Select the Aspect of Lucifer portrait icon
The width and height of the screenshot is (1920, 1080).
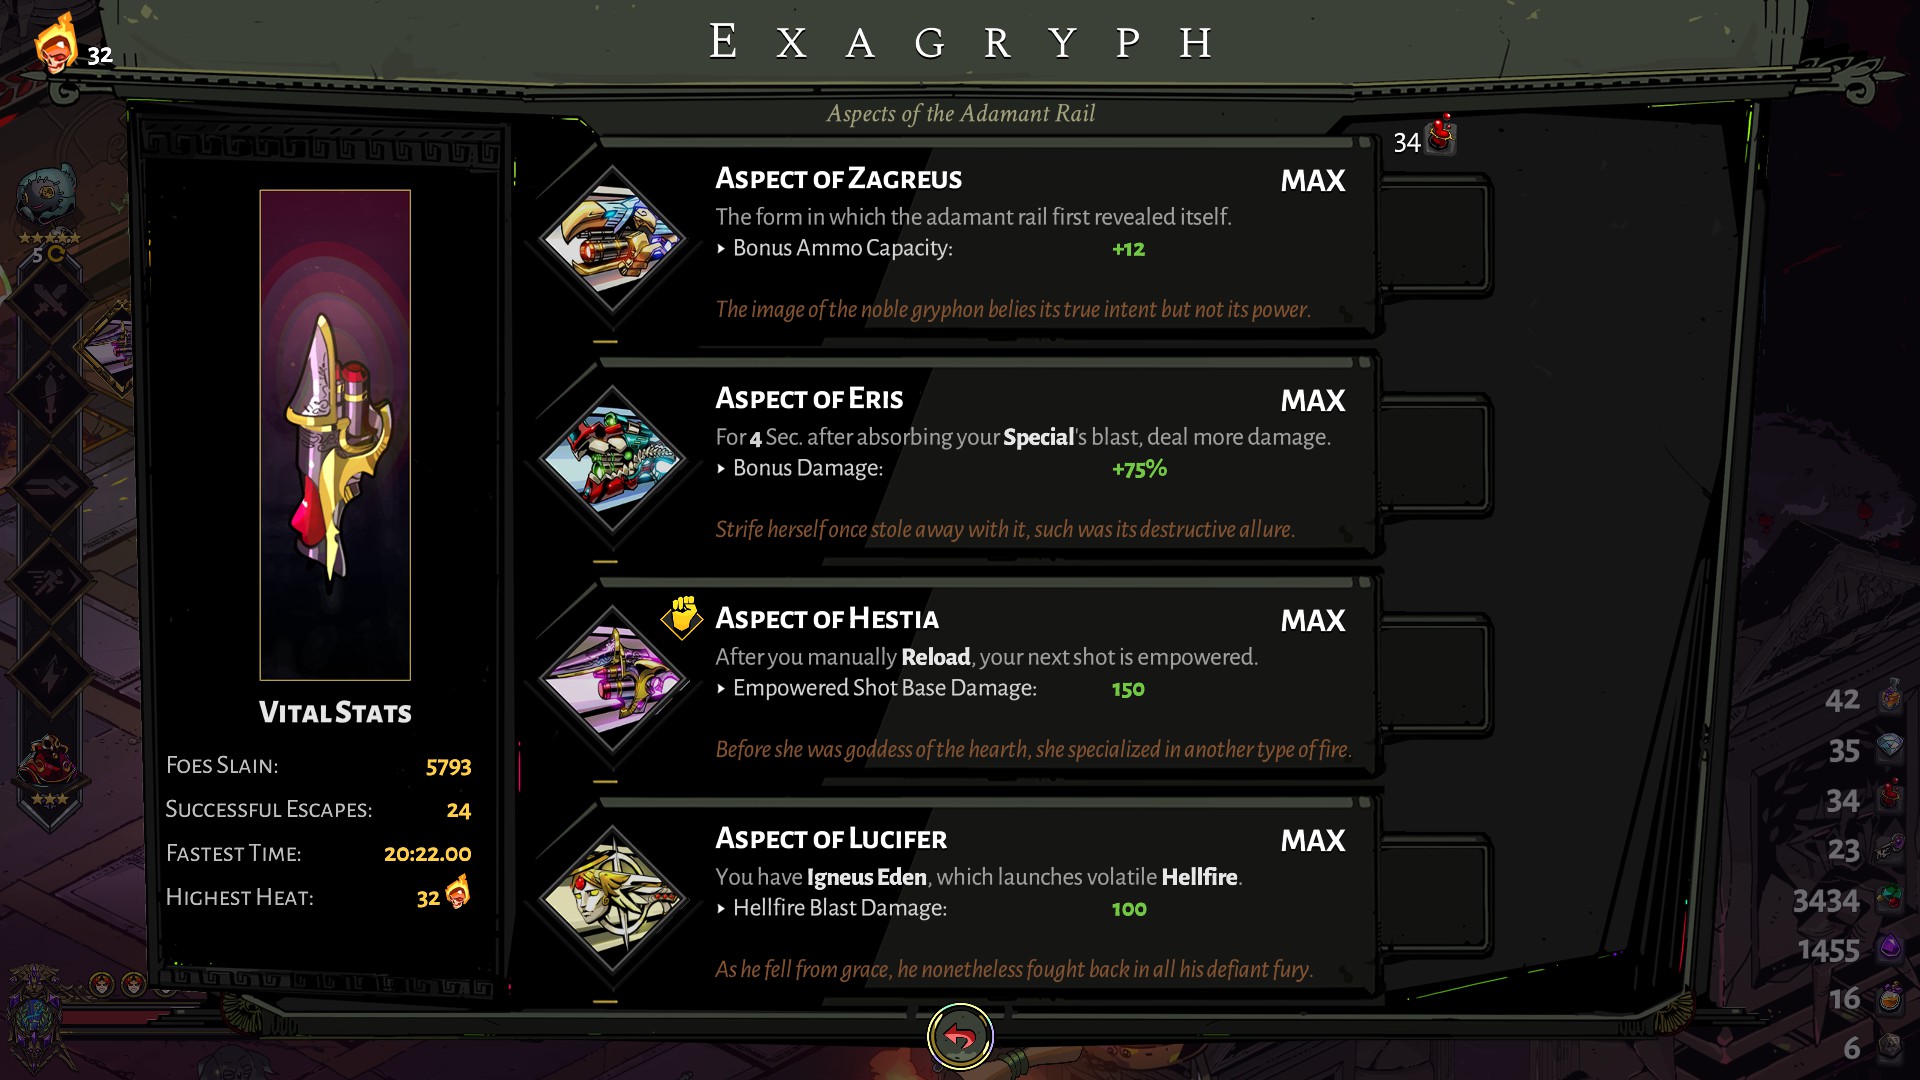click(612, 900)
